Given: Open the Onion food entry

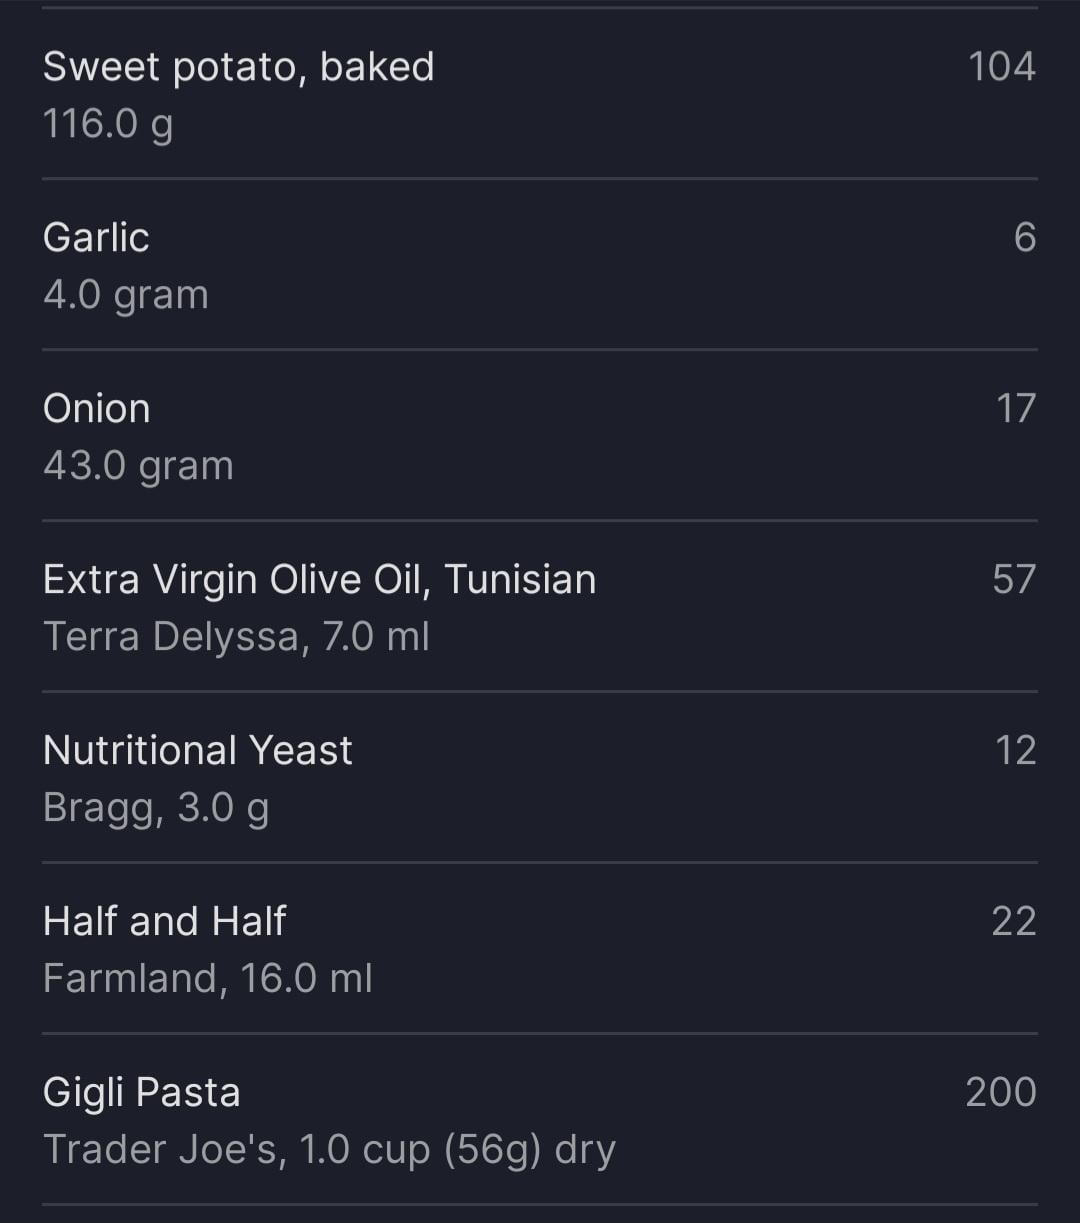Looking at the screenshot, I should (96, 409).
